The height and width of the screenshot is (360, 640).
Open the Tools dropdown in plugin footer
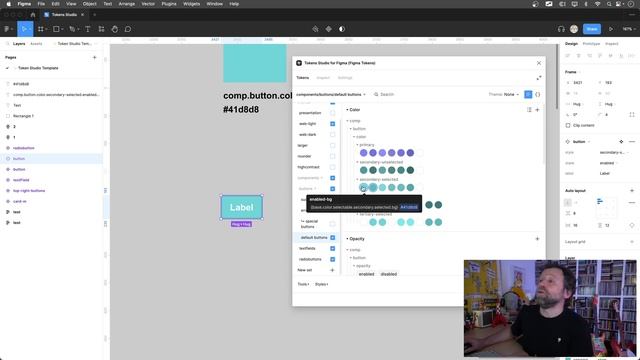303,284
